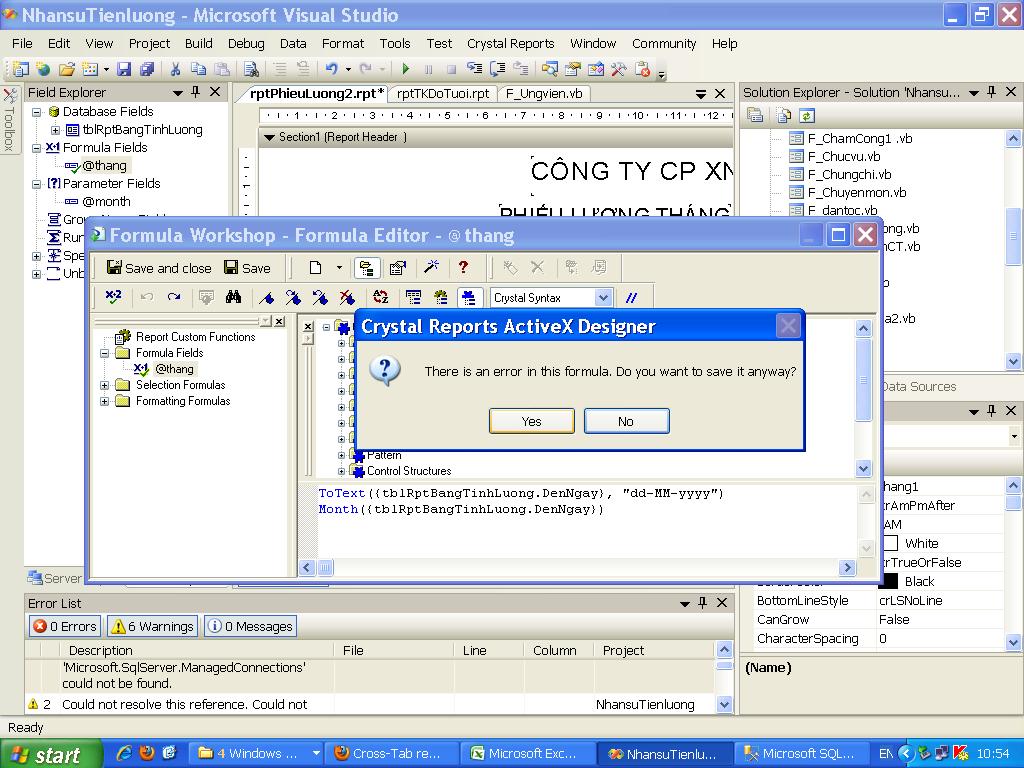Click No in the ActiveX Designer dialog
The image size is (1024, 768).
(x=626, y=421)
